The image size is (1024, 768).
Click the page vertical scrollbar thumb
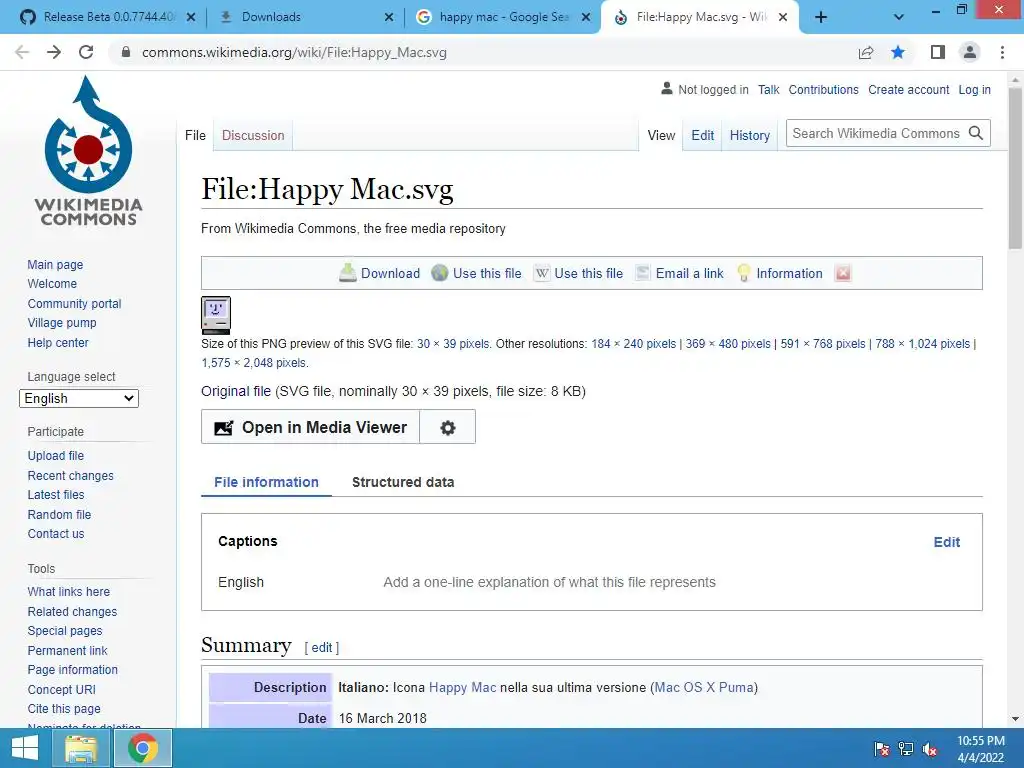(x=1015, y=168)
